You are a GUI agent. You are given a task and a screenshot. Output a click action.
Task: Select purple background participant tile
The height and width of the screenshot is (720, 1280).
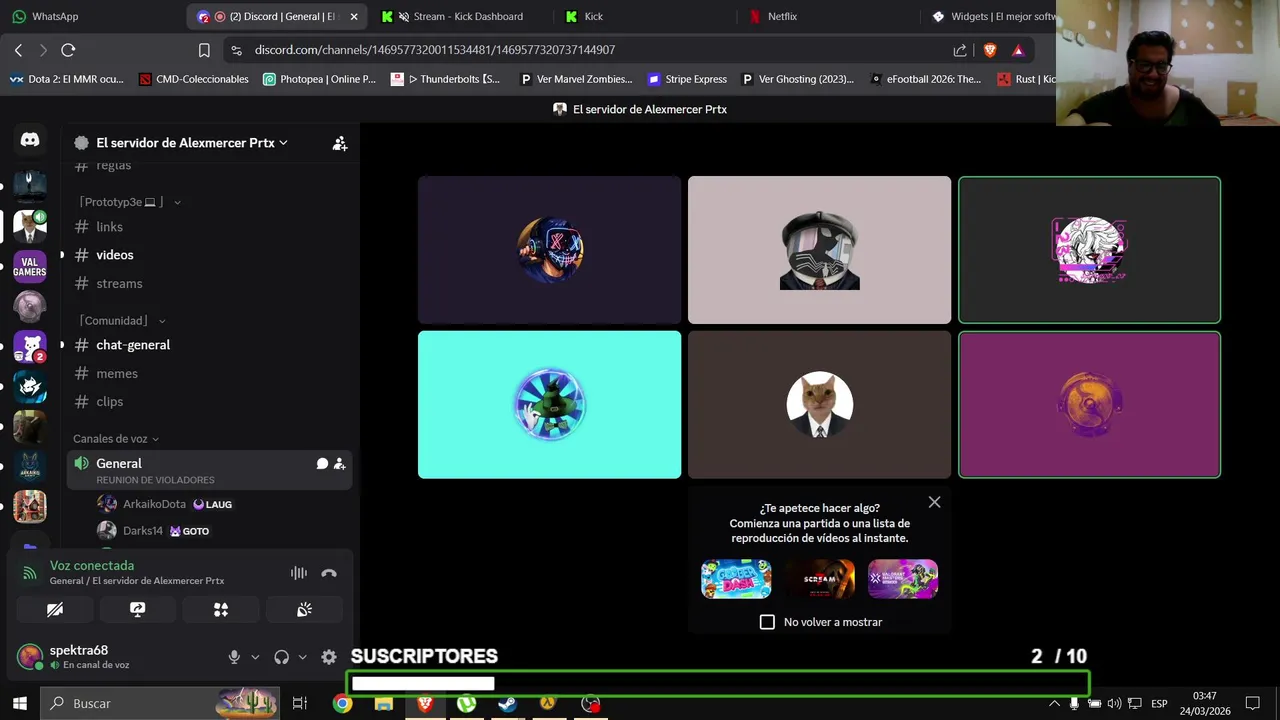(x=1090, y=405)
